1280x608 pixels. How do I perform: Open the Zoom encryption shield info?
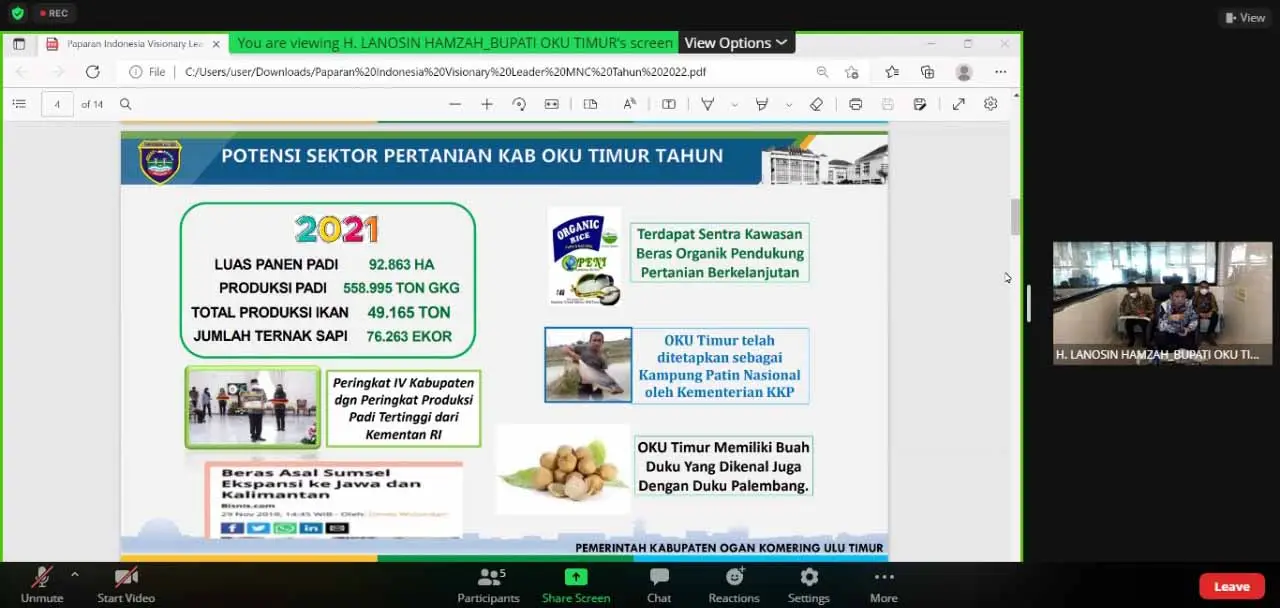click(17, 13)
